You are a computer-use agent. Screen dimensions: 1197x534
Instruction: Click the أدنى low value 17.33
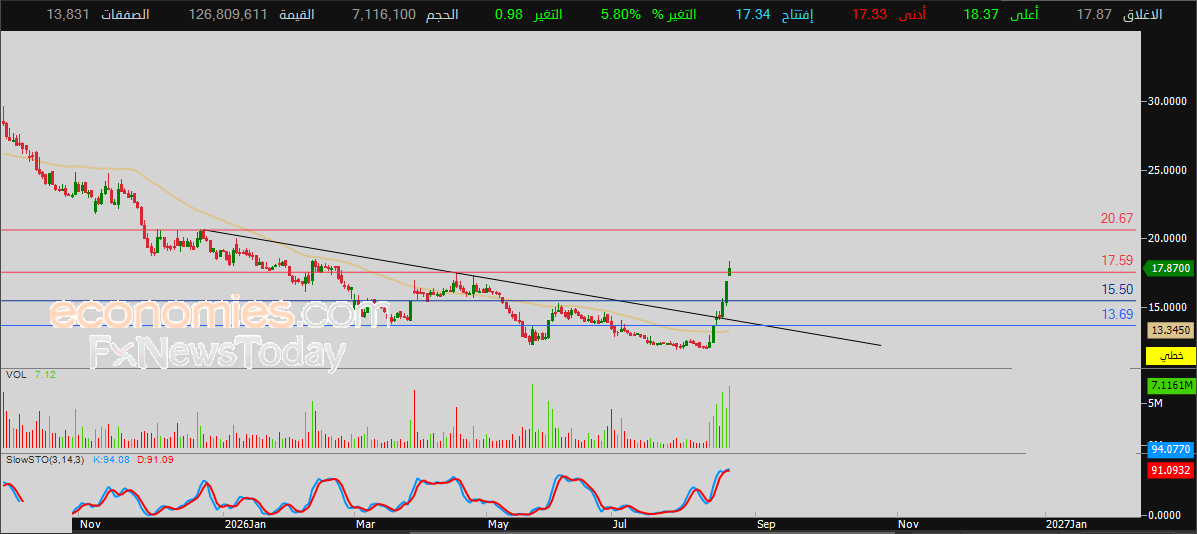click(870, 14)
